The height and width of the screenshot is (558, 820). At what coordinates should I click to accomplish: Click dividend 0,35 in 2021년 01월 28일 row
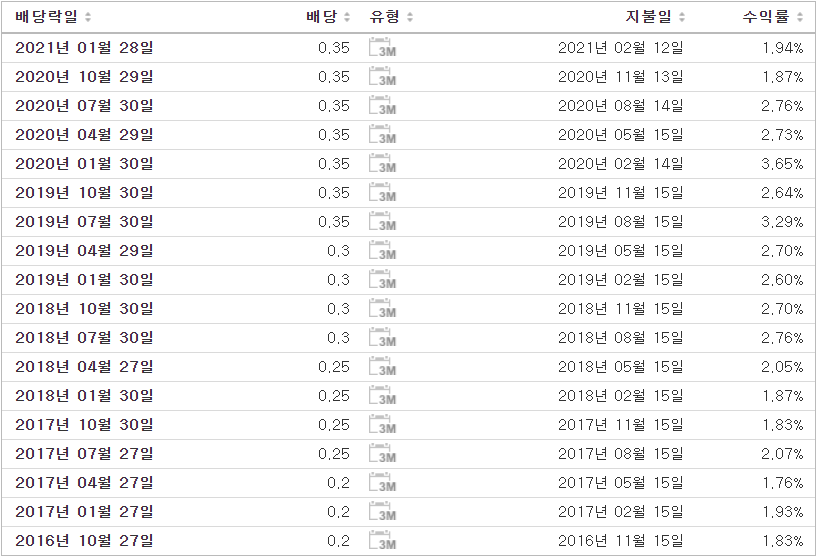(334, 48)
